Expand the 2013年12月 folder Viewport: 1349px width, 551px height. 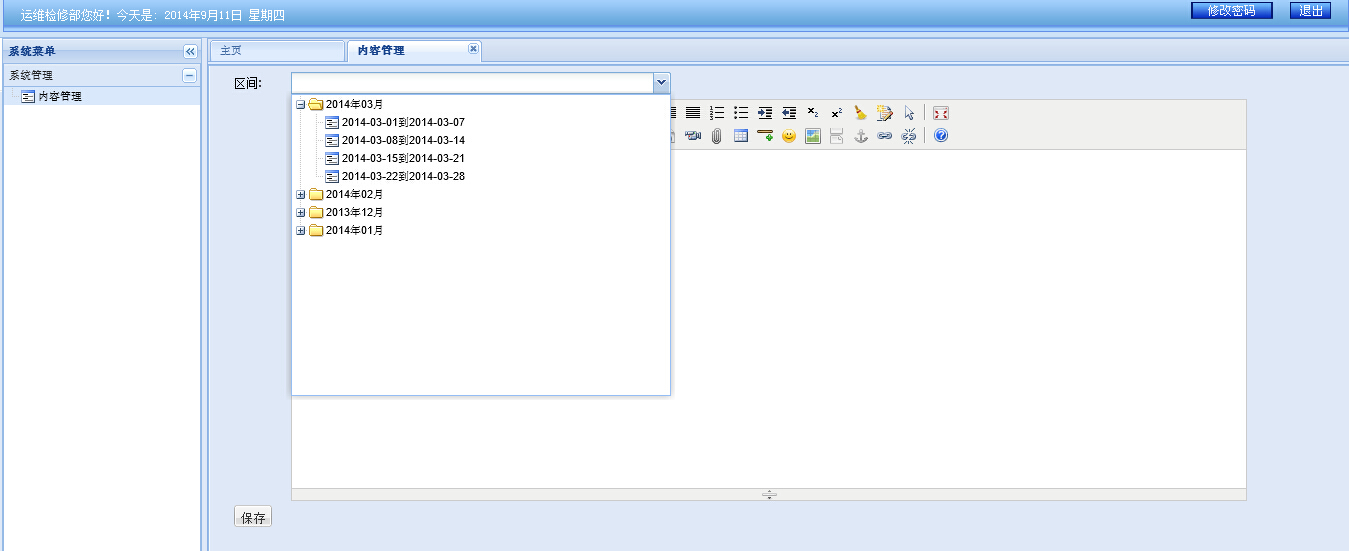coord(301,212)
